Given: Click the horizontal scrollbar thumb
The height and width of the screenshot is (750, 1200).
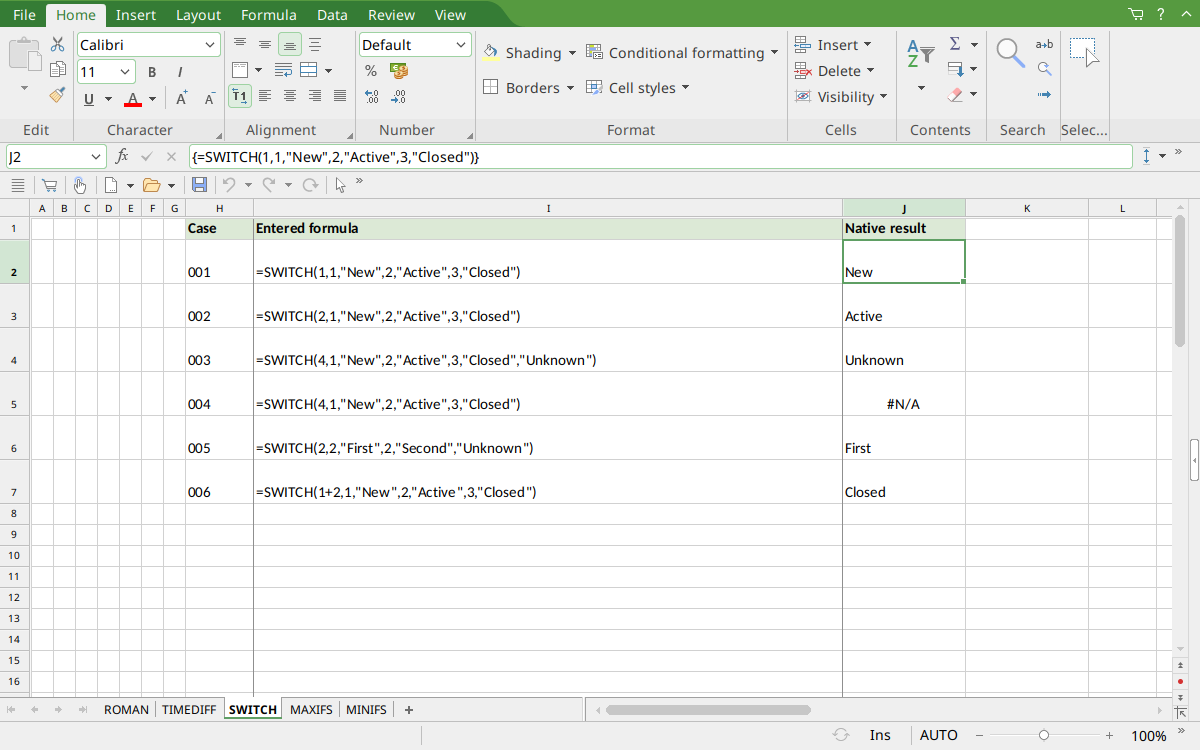Looking at the screenshot, I should [708, 709].
